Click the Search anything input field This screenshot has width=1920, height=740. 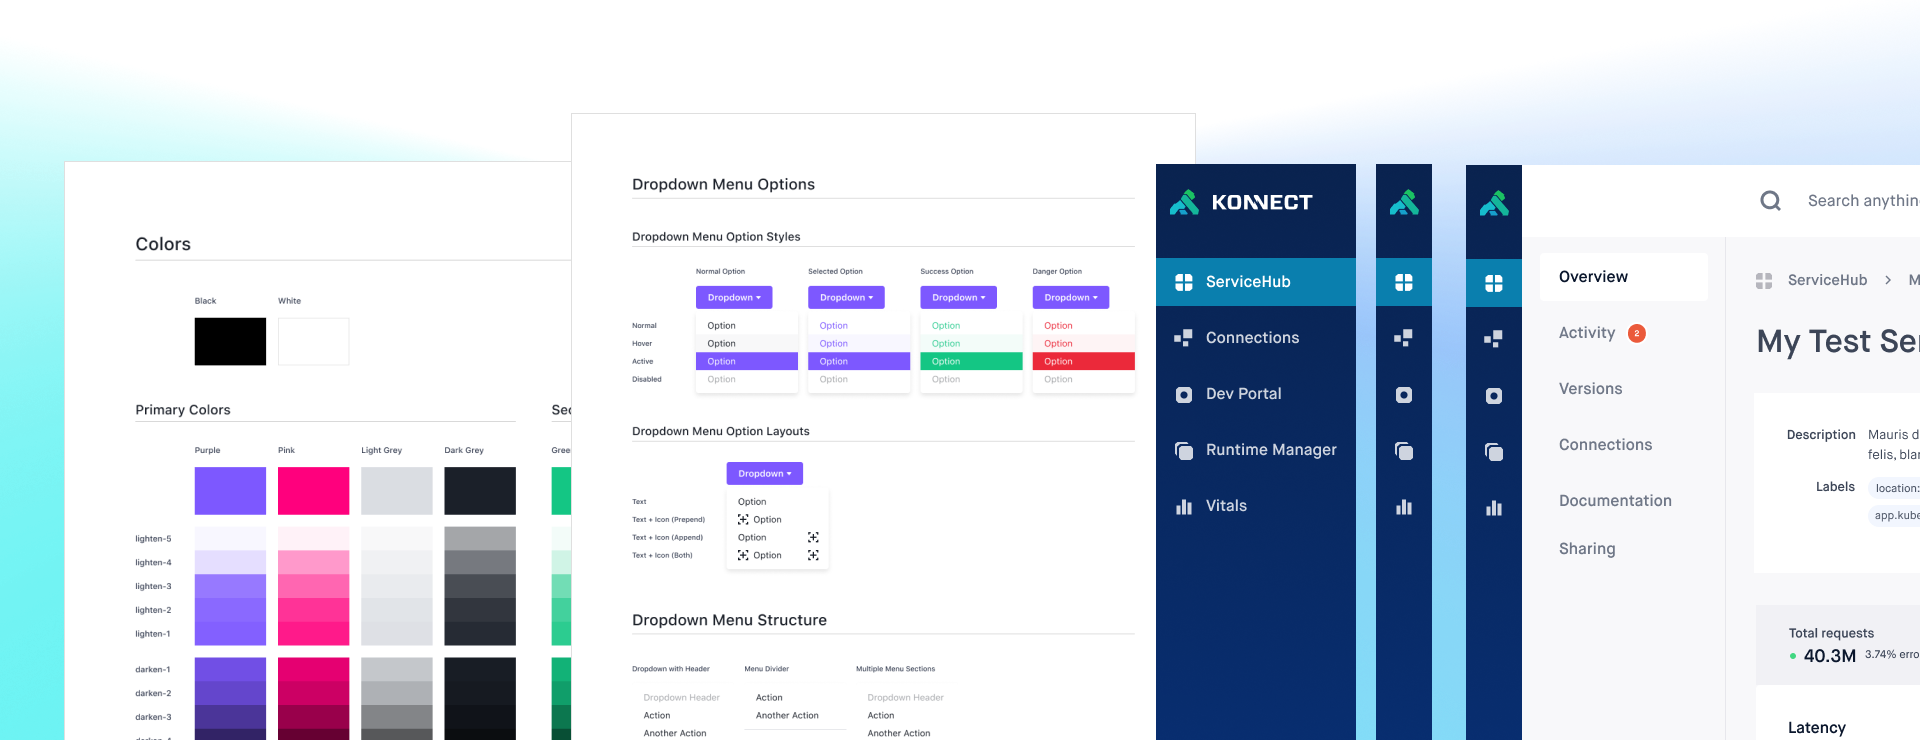tap(1860, 201)
